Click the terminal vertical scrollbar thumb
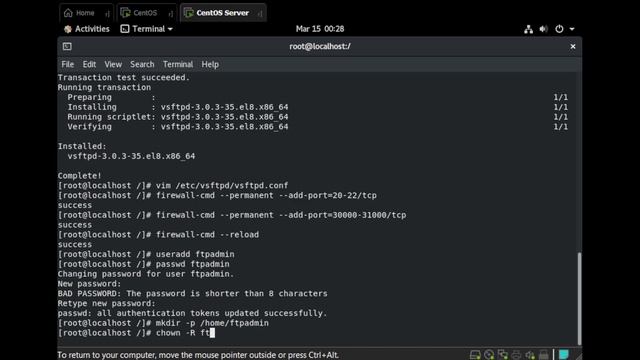The image size is (640, 360). [x=579, y=299]
